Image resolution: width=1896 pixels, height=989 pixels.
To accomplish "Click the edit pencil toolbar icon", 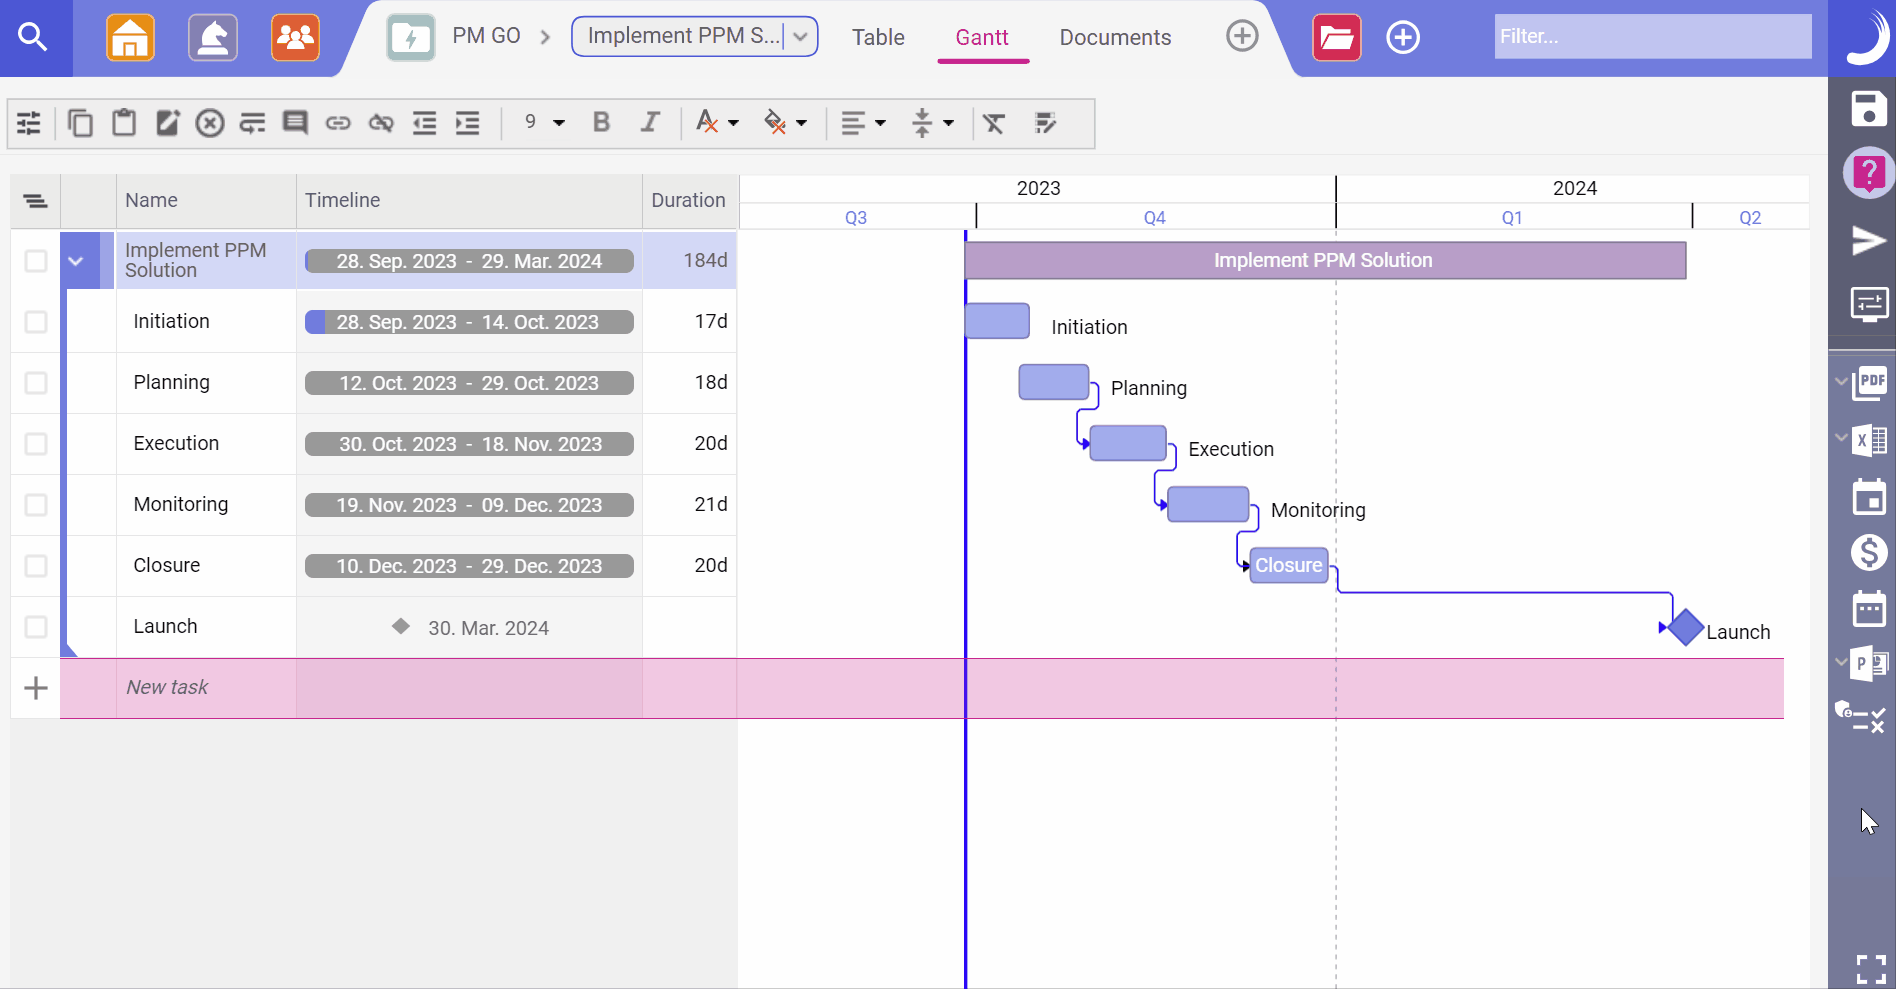I will pos(167,123).
